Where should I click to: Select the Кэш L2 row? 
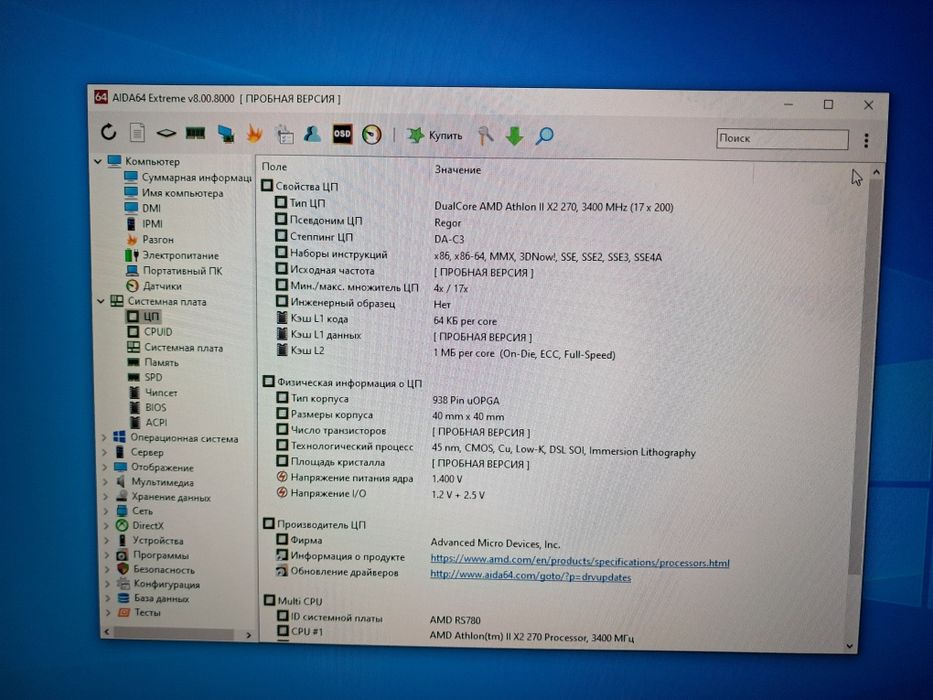[x=446, y=352]
